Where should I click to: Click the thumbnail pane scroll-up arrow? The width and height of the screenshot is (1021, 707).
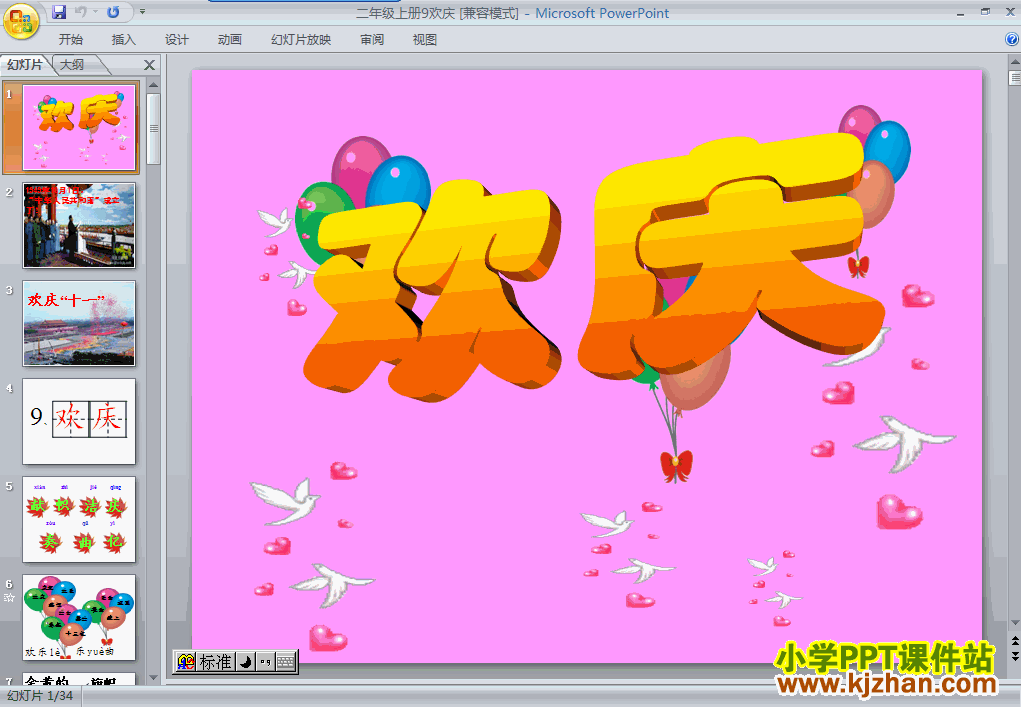(x=154, y=85)
